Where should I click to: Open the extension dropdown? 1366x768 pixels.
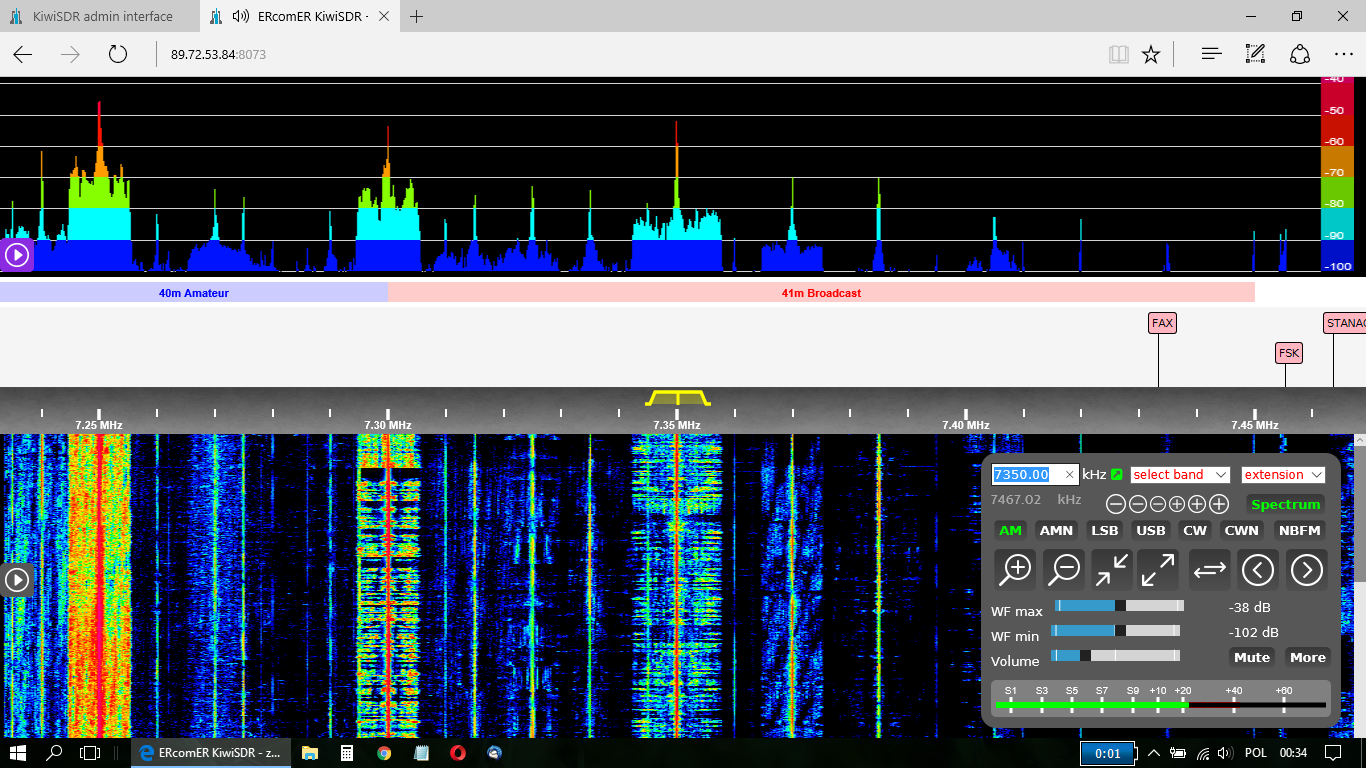click(x=1283, y=475)
